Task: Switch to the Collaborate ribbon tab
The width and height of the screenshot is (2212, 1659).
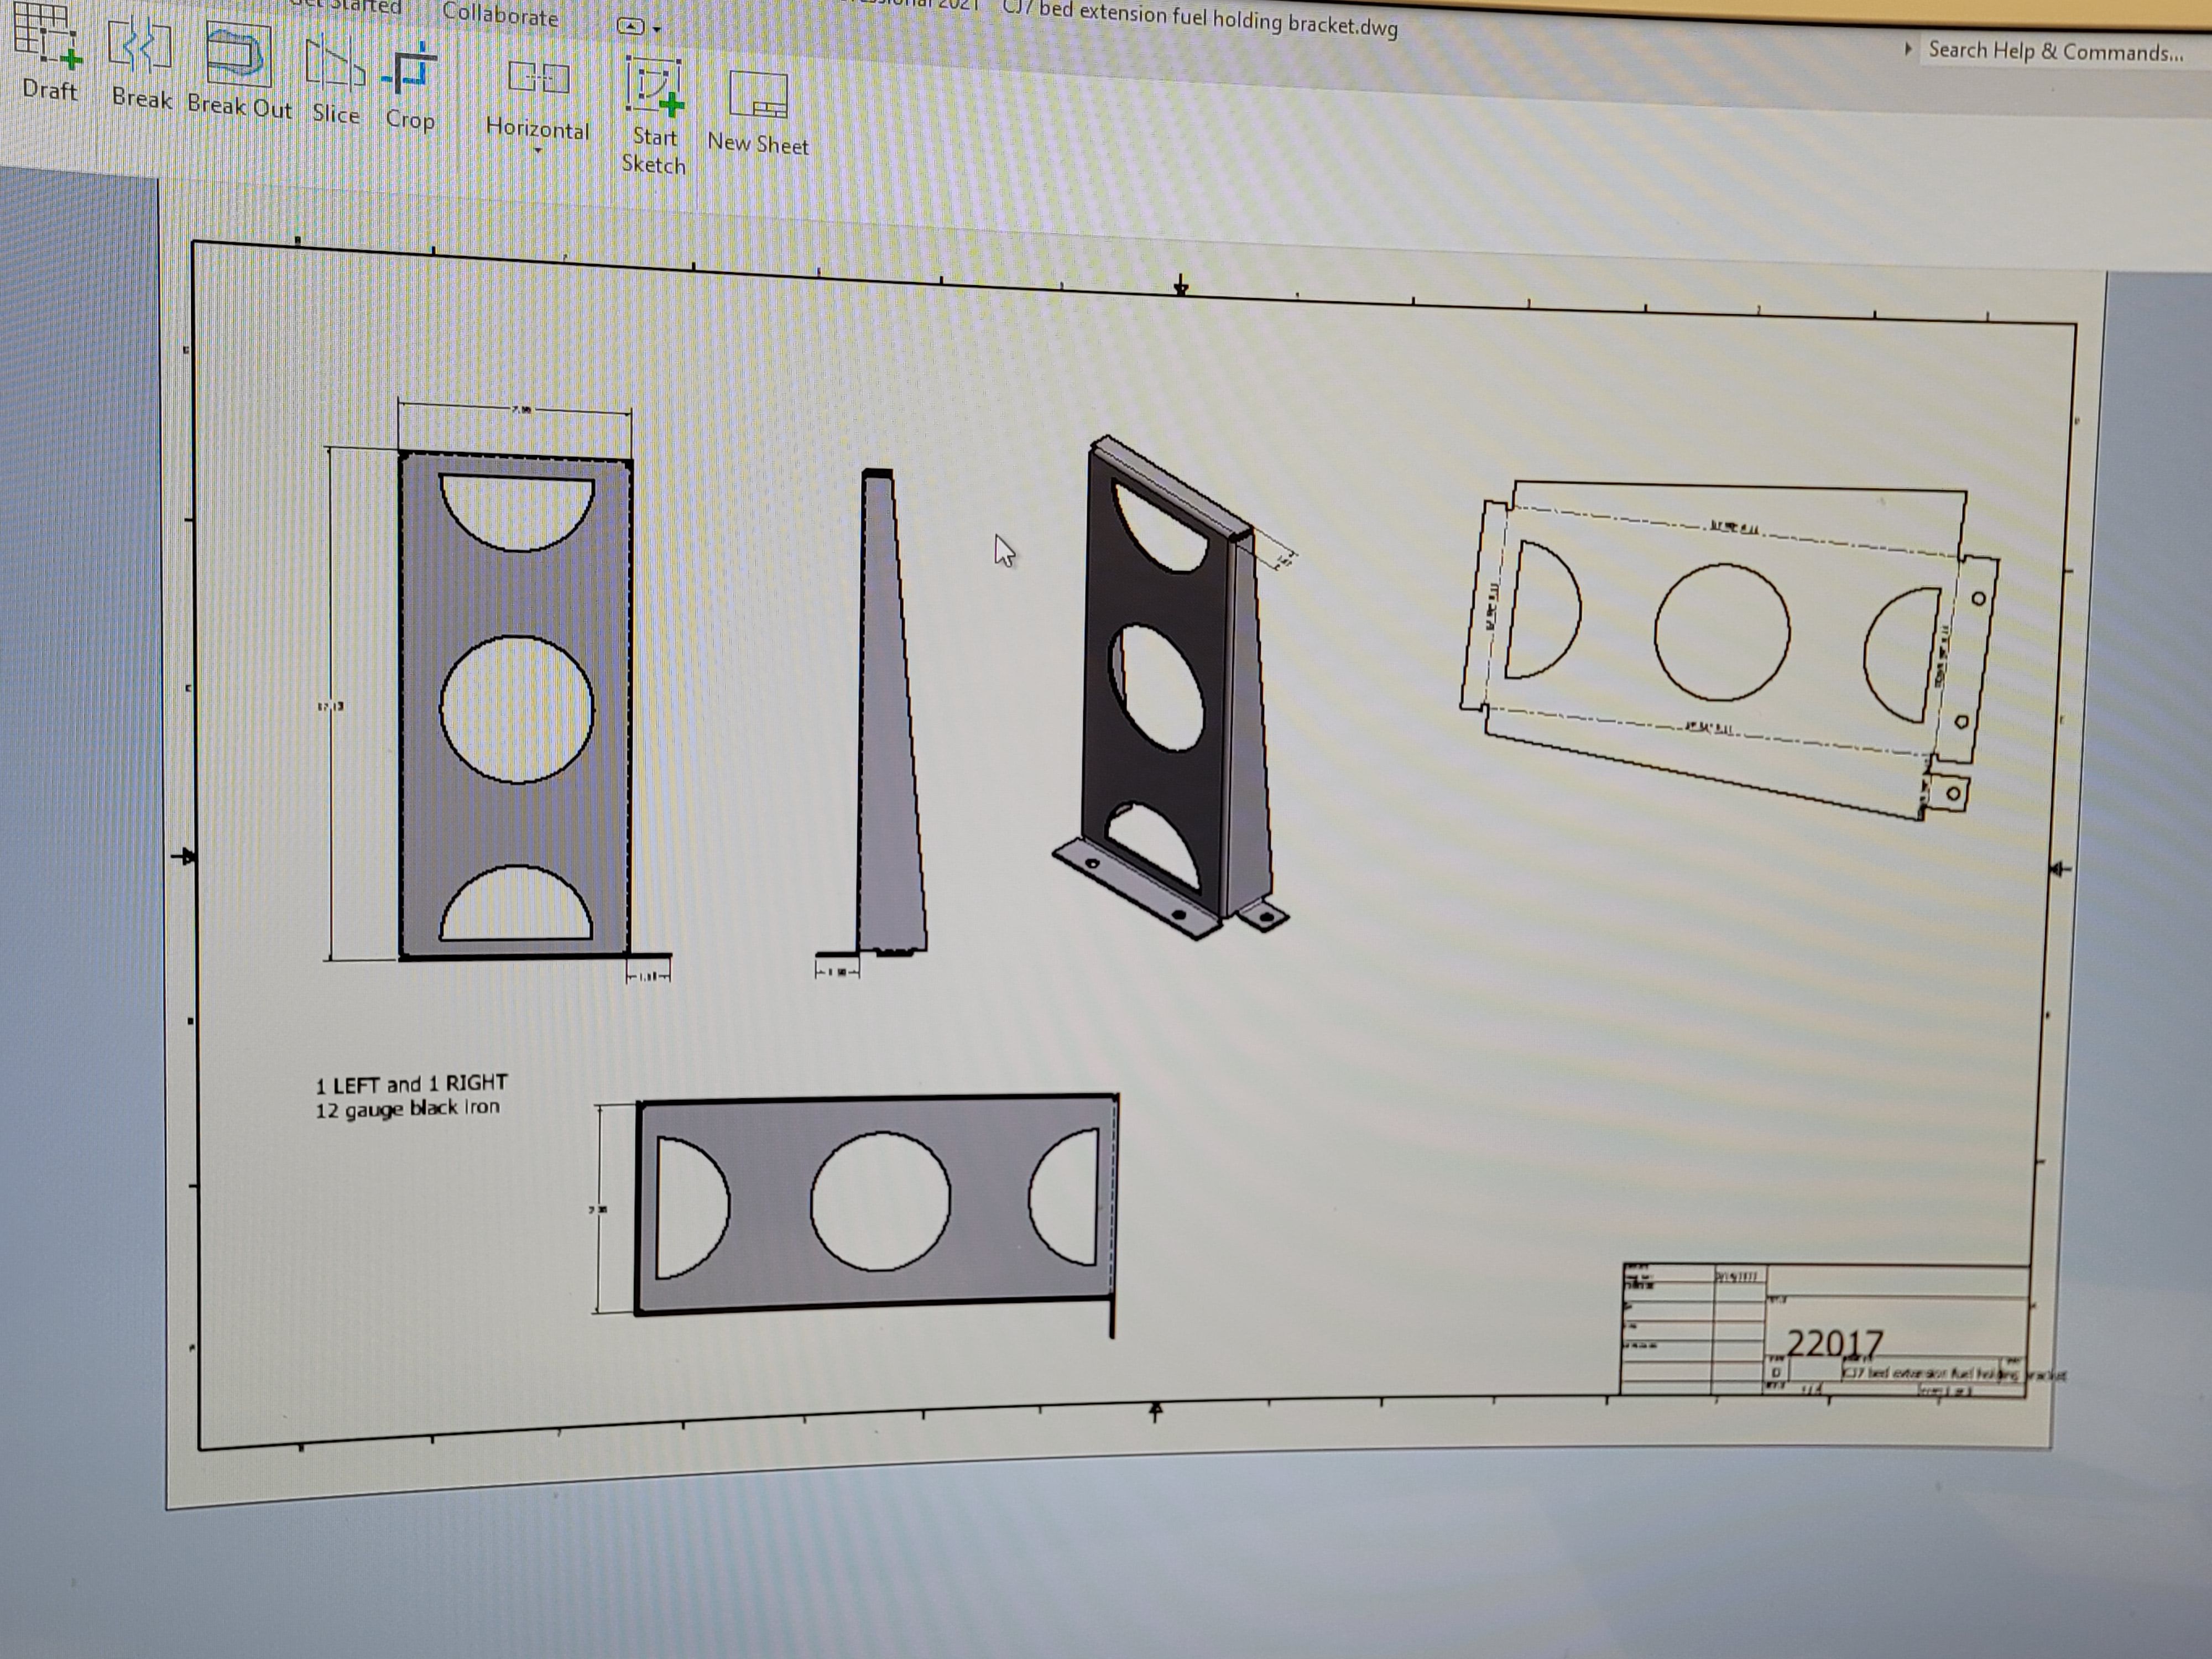Action: [500, 15]
